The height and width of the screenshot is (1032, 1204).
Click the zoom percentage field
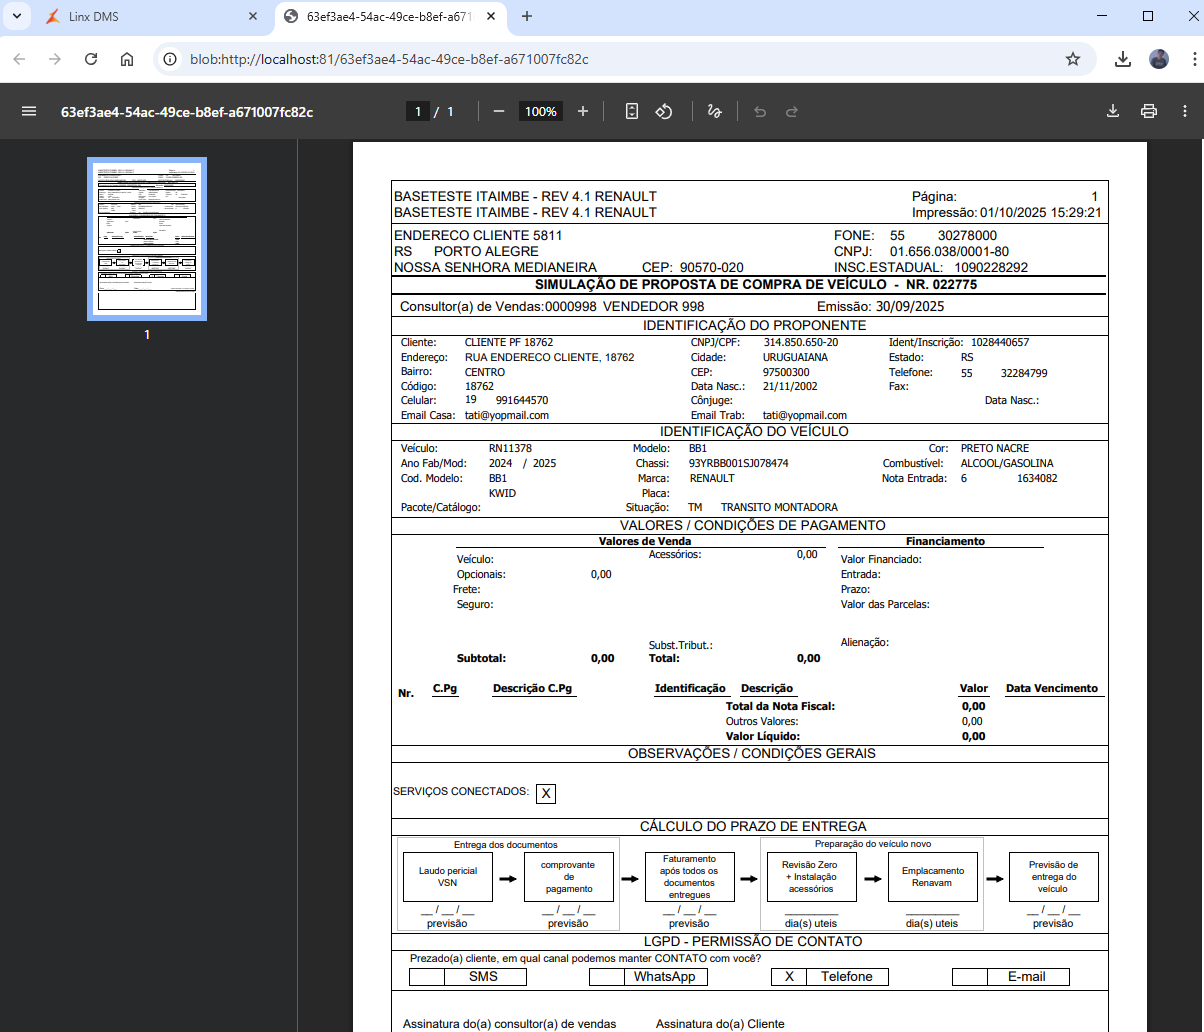541,111
